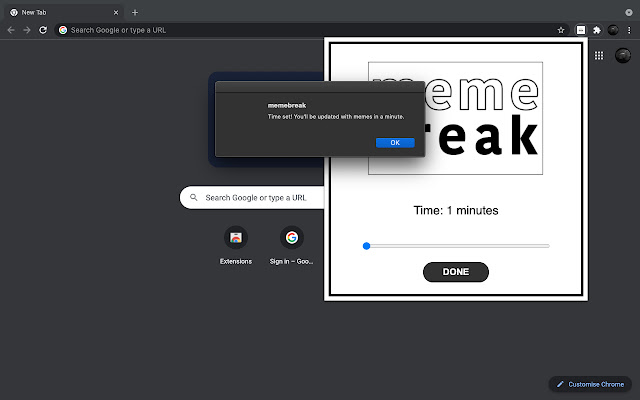Open the Google account avatar on the page
This screenshot has height=400, width=640.
[x=623, y=56]
